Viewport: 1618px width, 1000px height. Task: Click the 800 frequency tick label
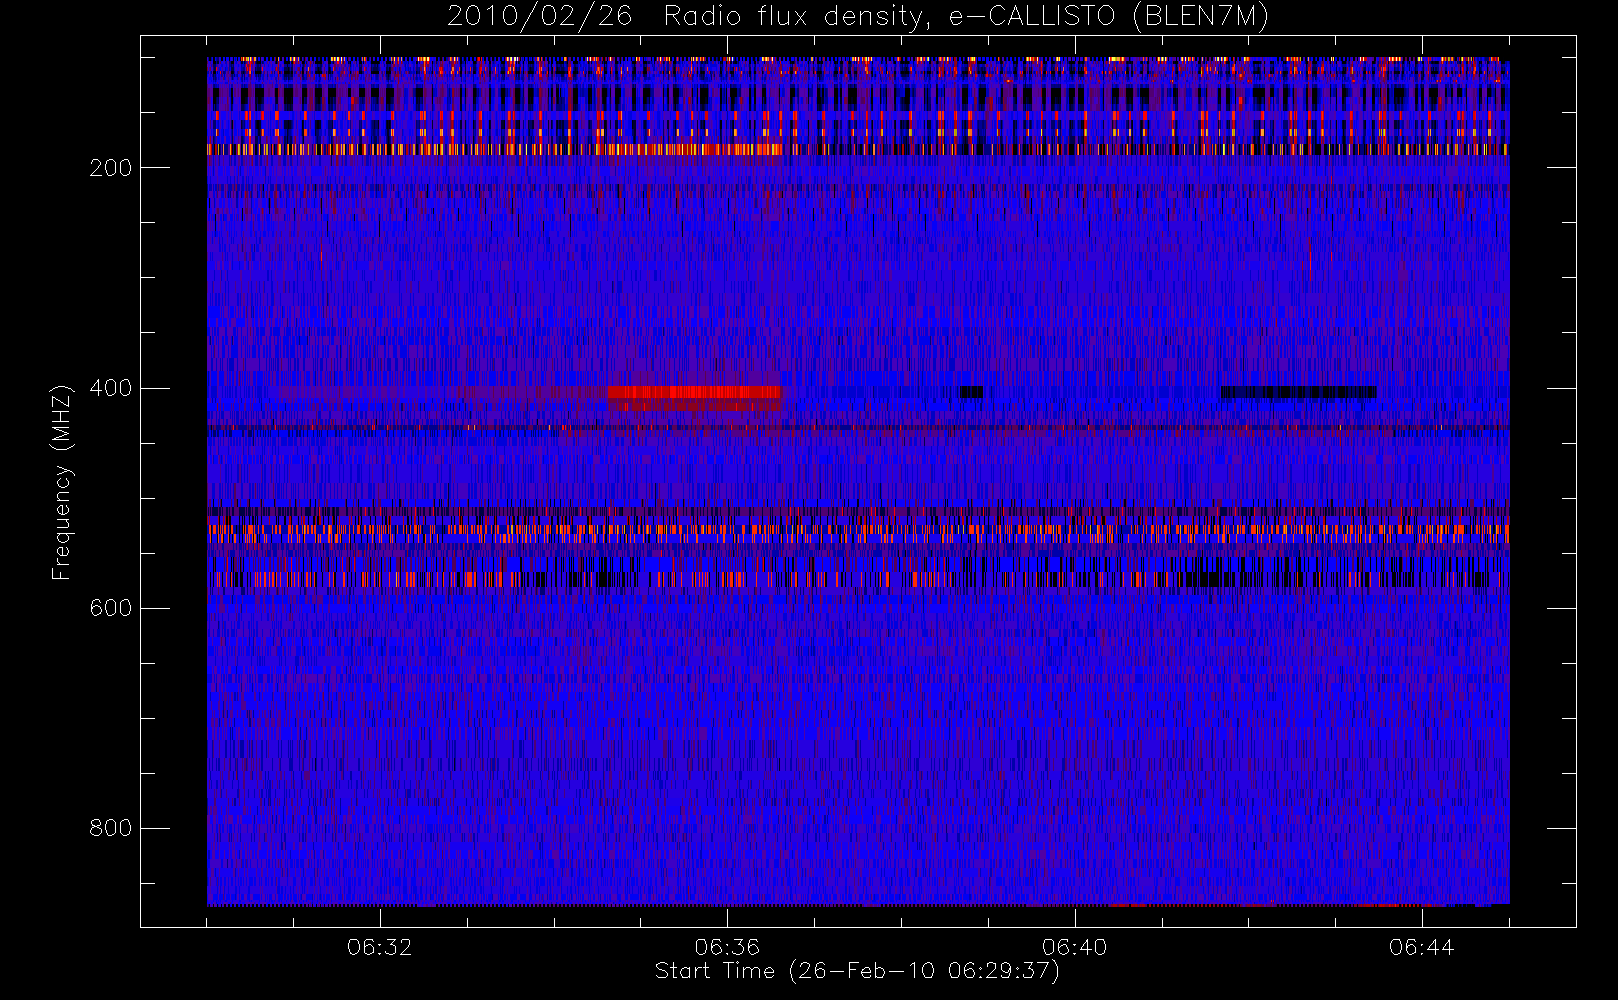[110, 828]
